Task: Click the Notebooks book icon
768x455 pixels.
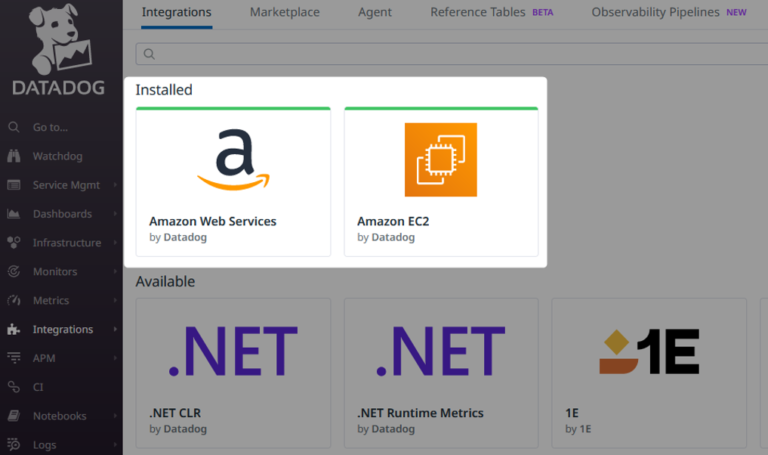Action: click(14, 416)
